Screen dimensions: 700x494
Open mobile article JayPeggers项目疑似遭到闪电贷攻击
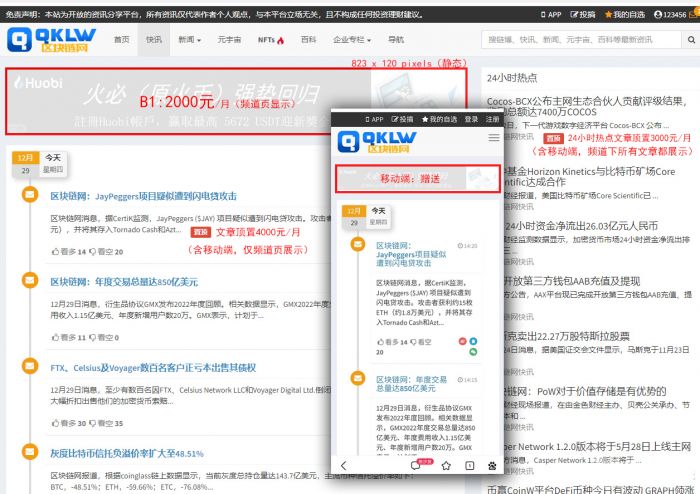(x=411, y=254)
